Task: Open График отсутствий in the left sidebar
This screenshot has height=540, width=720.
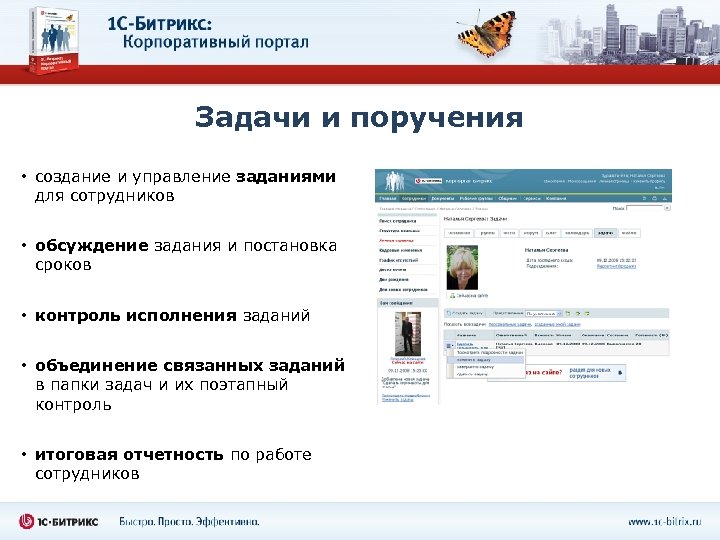Action: 399,260
